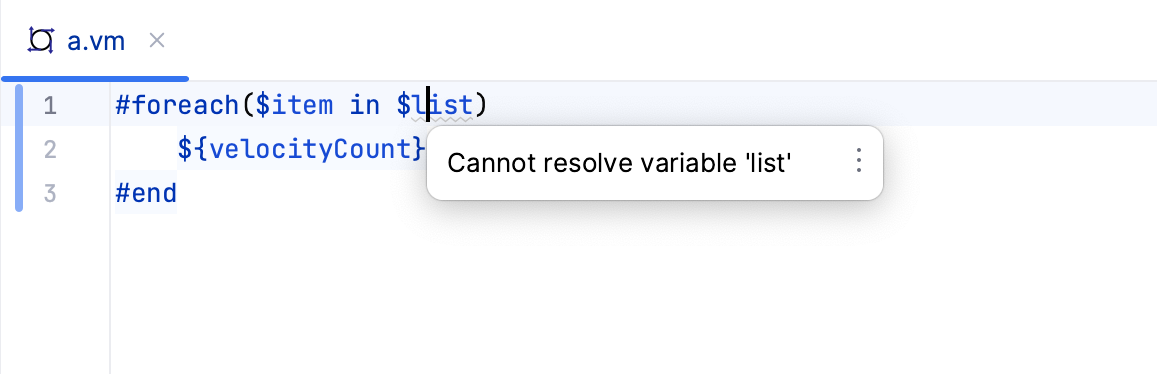Image resolution: width=1157 pixels, height=374 pixels.
Task: Click the 'Cannot resolve variable' tooltip text
Action: [x=619, y=162]
